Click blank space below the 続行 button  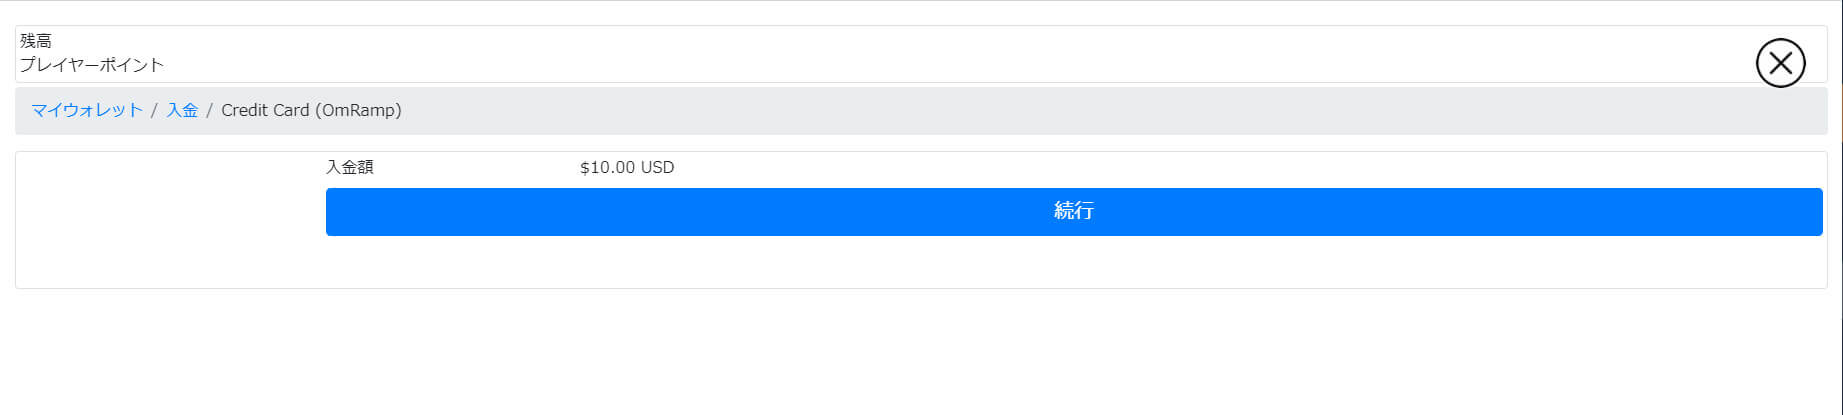(1074, 262)
